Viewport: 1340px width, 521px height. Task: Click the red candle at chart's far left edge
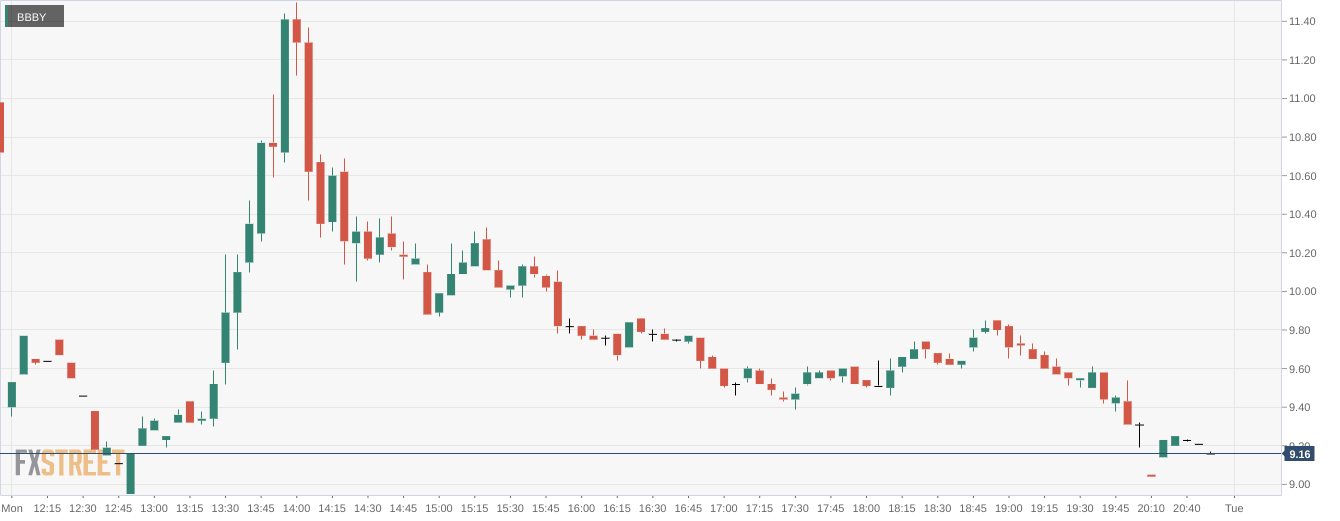coord(2,127)
